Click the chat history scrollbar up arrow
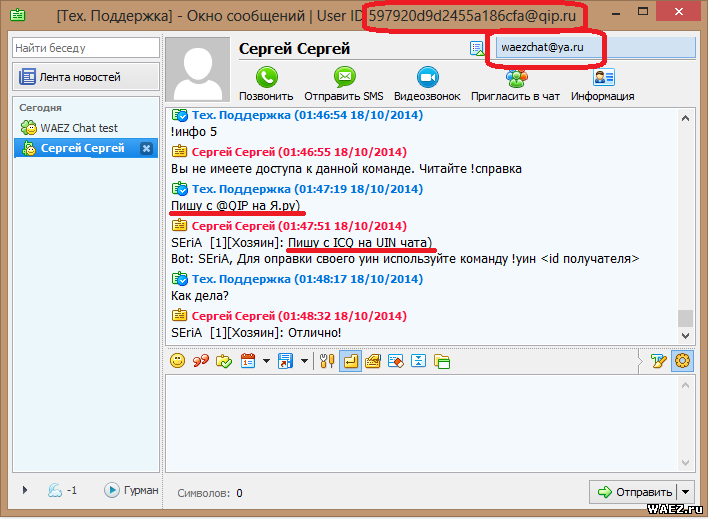The width and height of the screenshot is (708, 519). click(685, 118)
